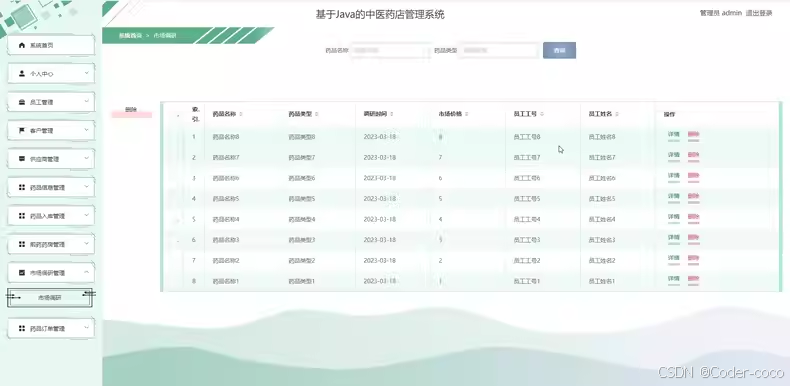Click the home icon beside 系统首页
Image resolution: width=790 pixels, height=386 pixels.
22,45
